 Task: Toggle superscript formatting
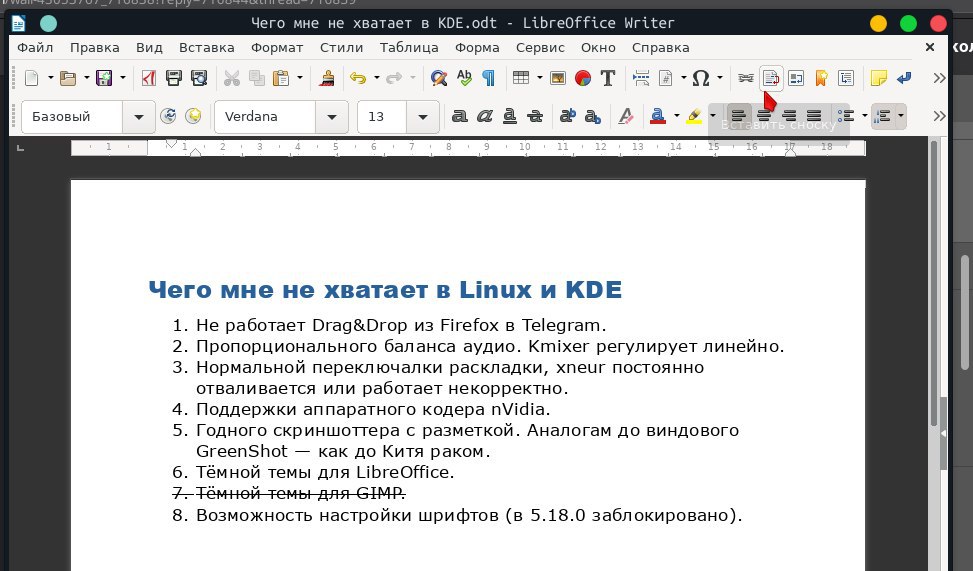(x=568, y=116)
